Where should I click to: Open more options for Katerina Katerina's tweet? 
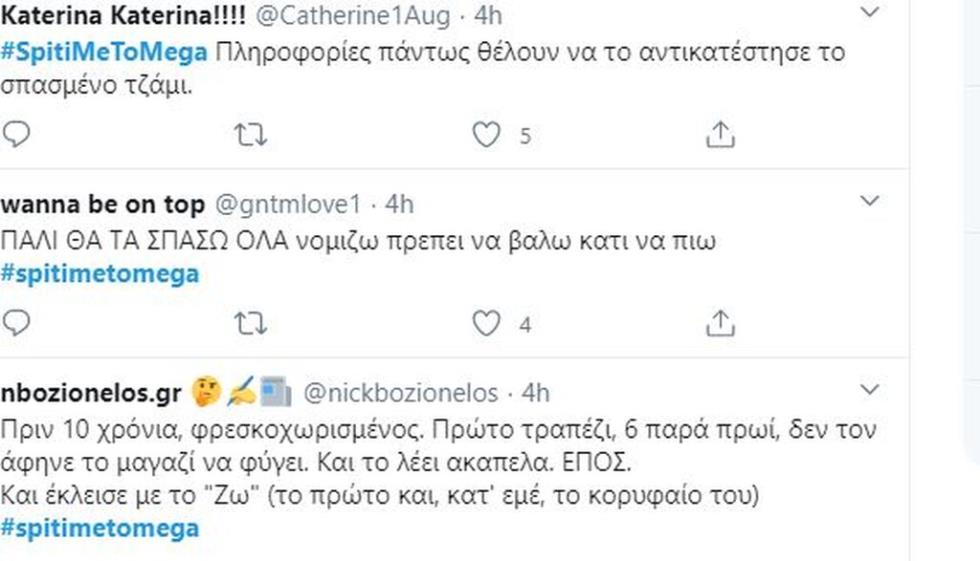871,13
